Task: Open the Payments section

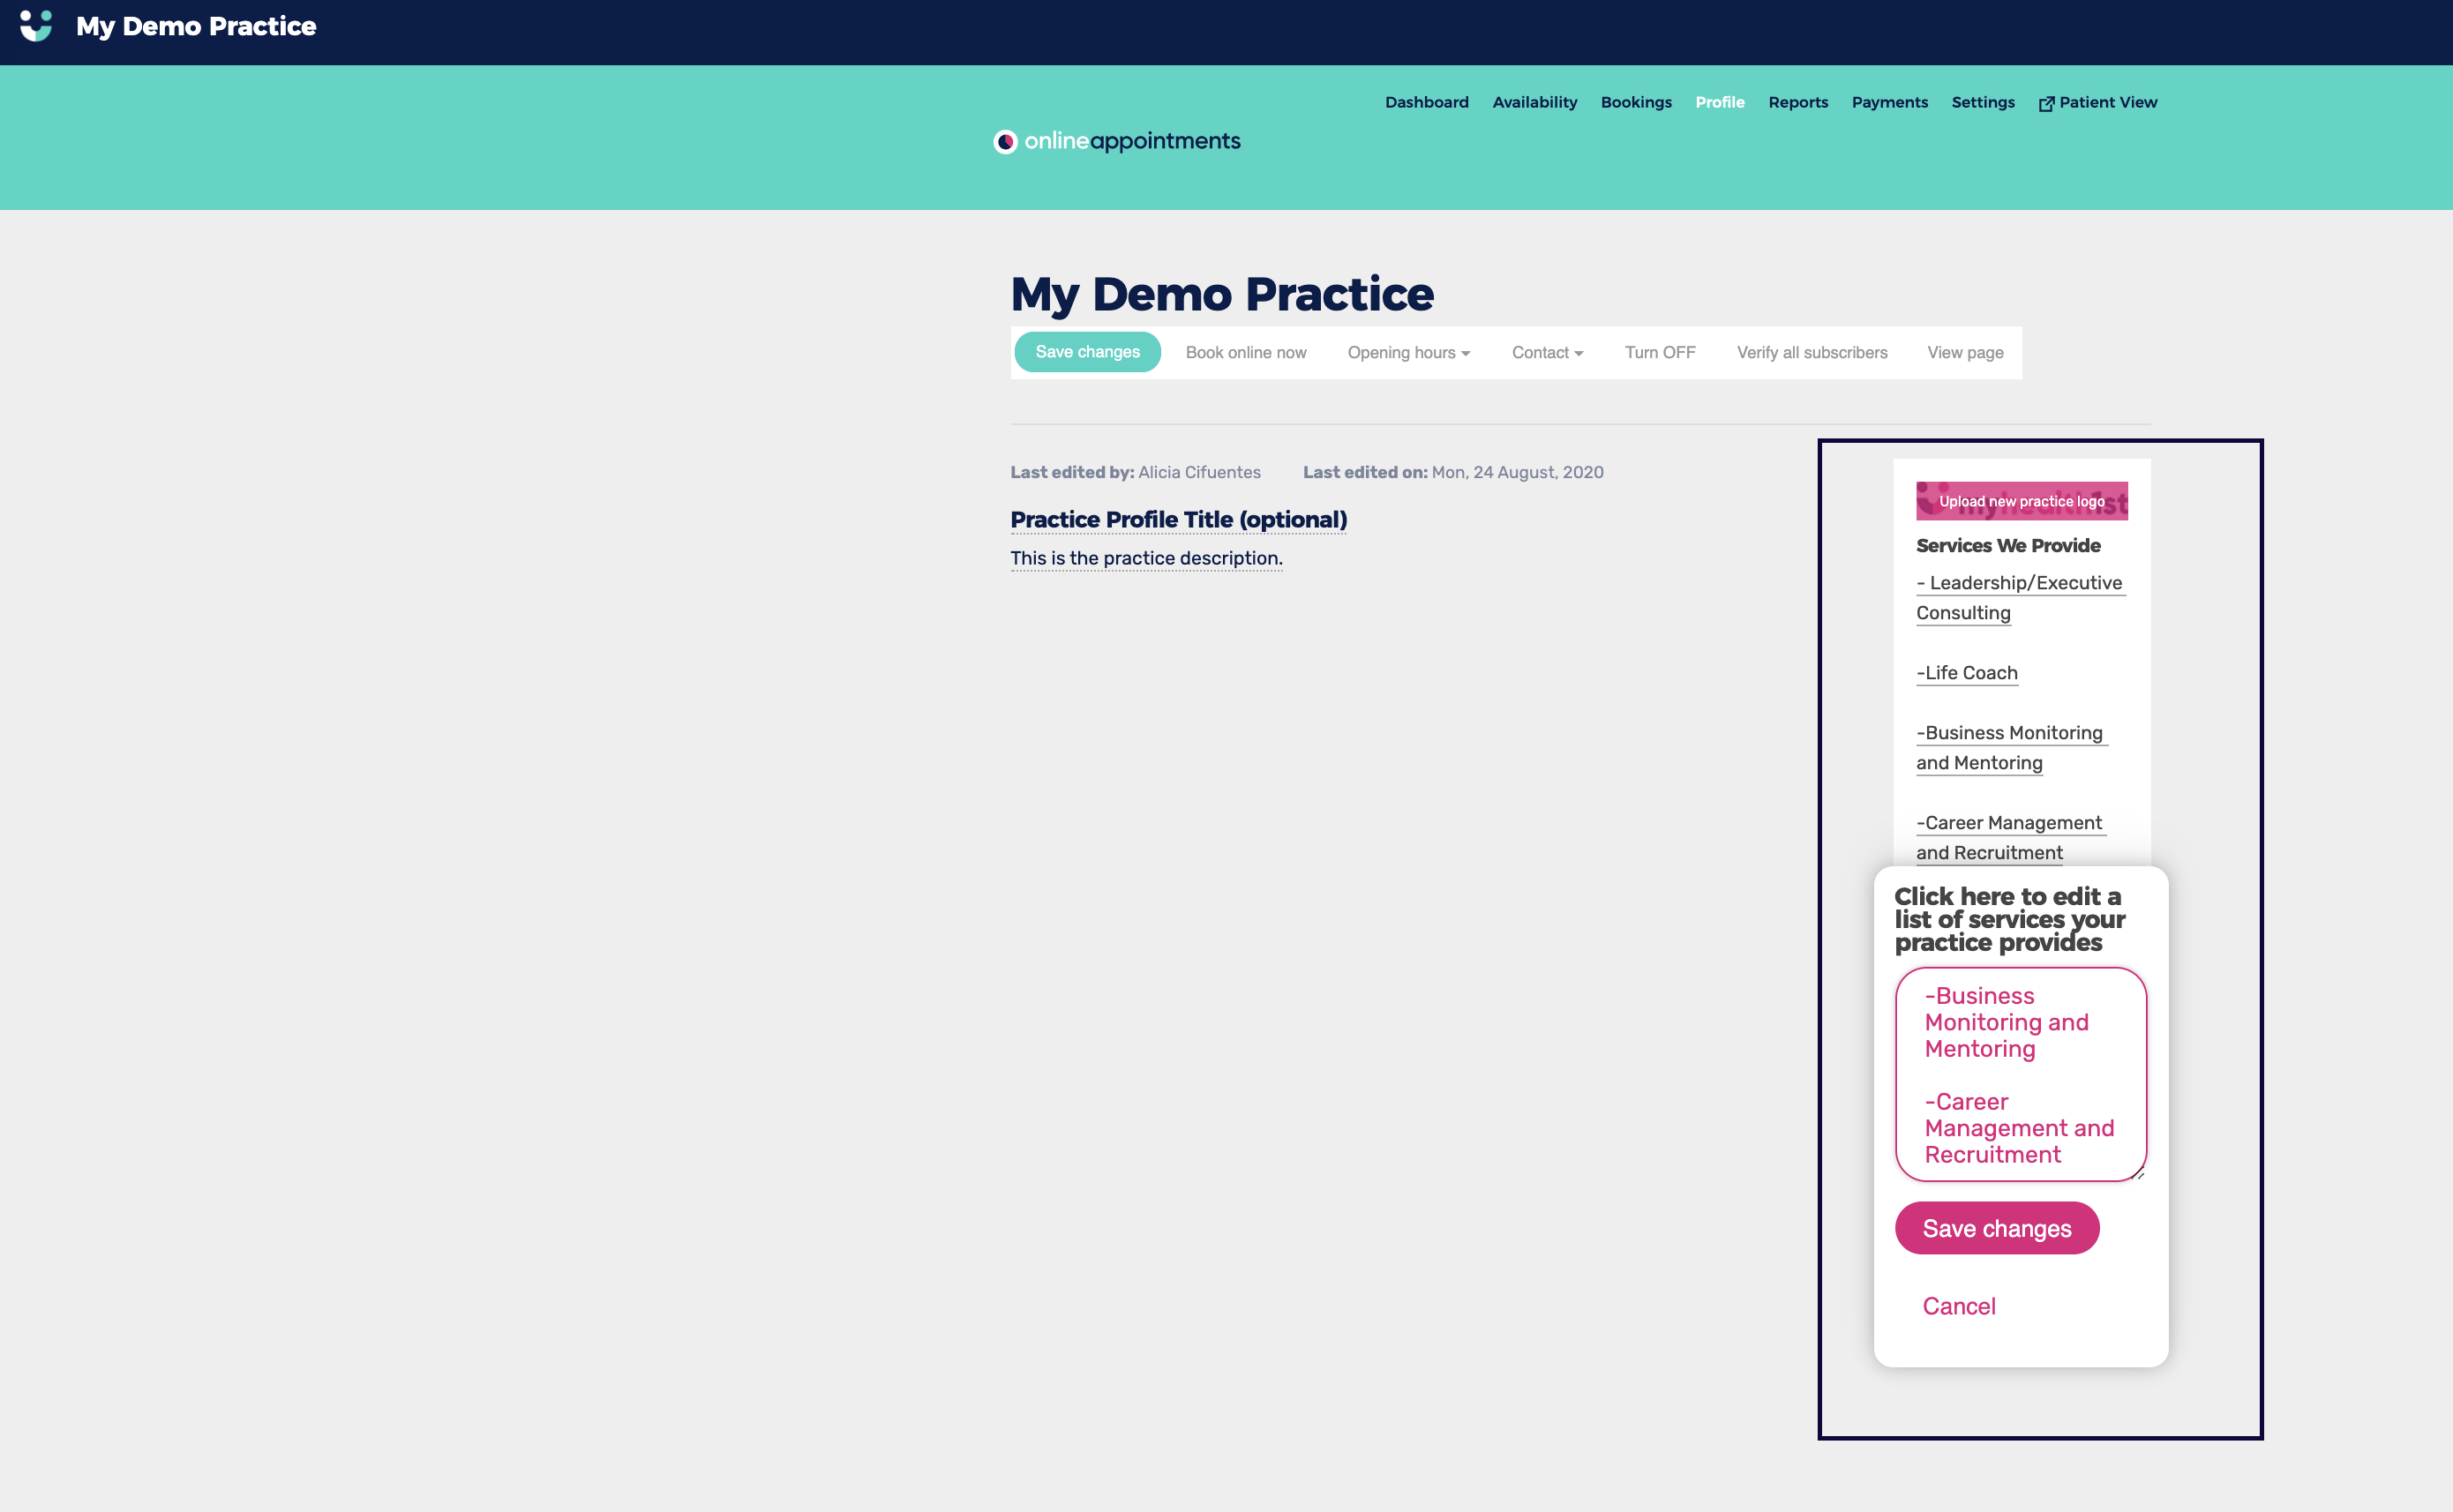Action: [1889, 102]
